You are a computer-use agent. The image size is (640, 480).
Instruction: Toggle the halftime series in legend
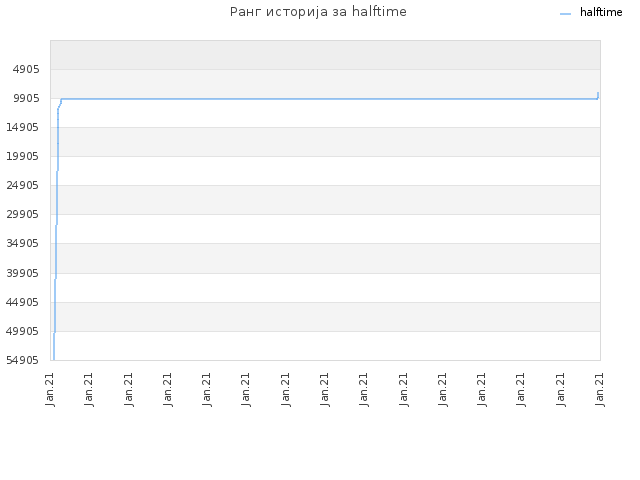[x=601, y=12]
